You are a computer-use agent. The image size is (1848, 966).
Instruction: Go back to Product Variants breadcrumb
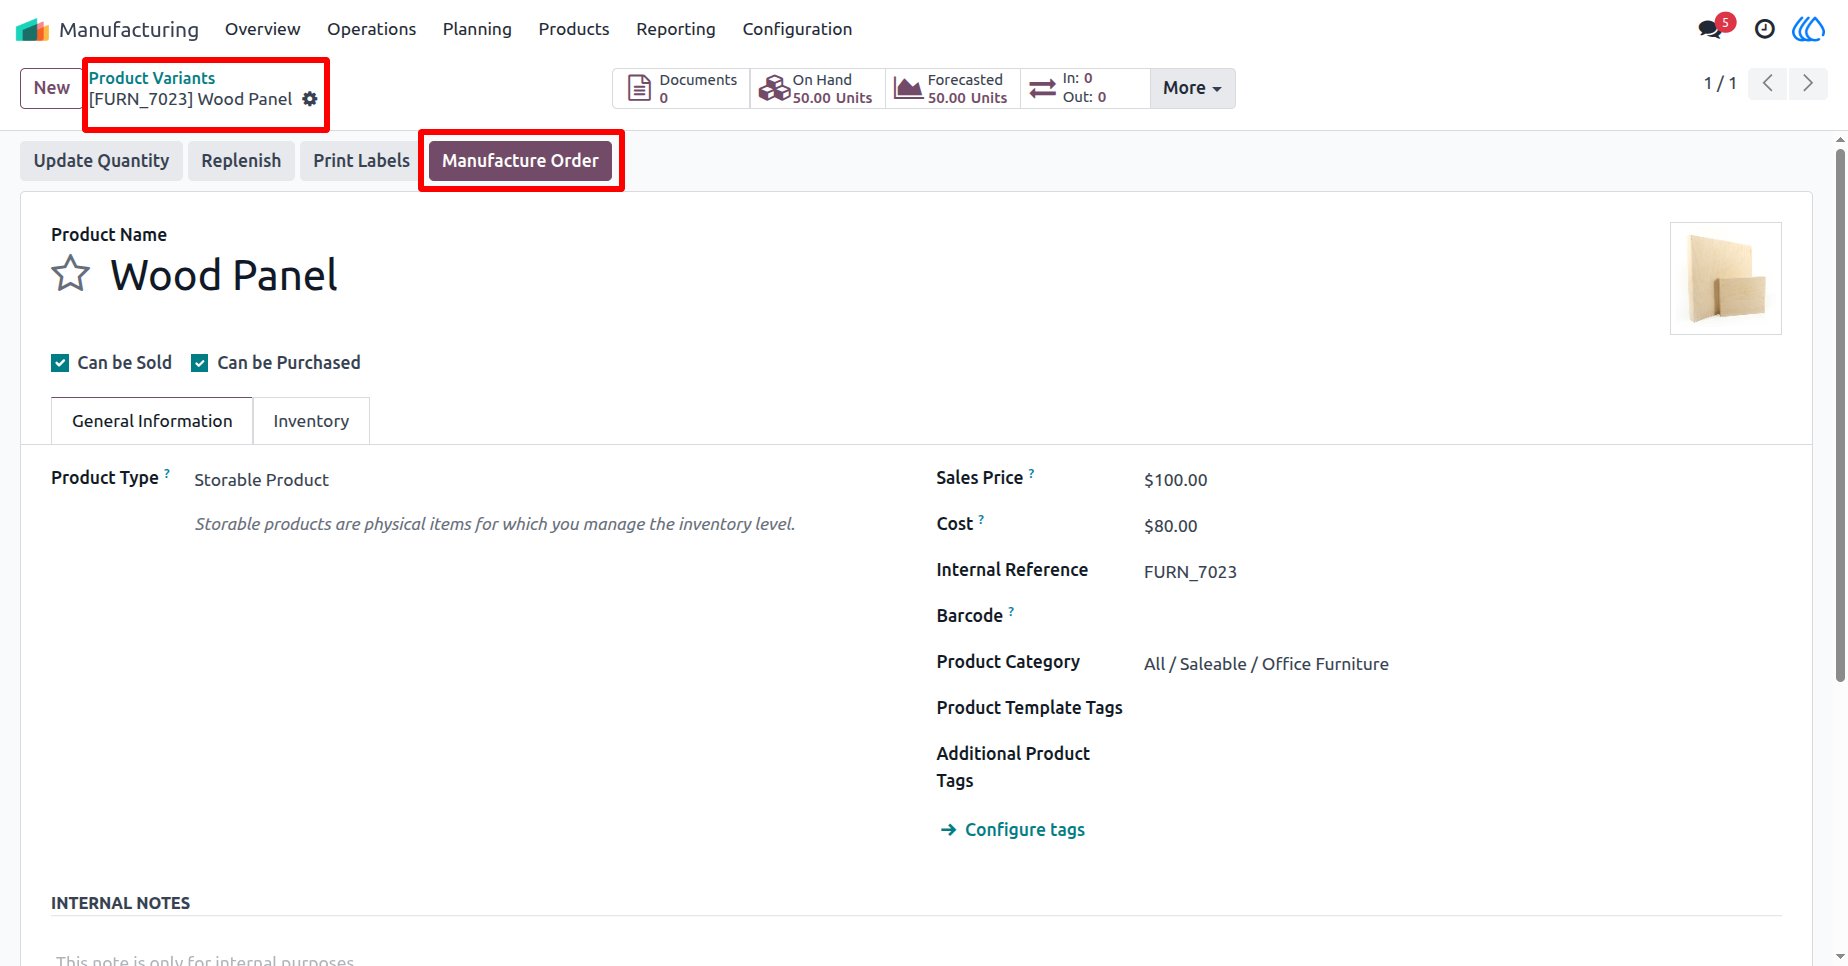[152, 78]
